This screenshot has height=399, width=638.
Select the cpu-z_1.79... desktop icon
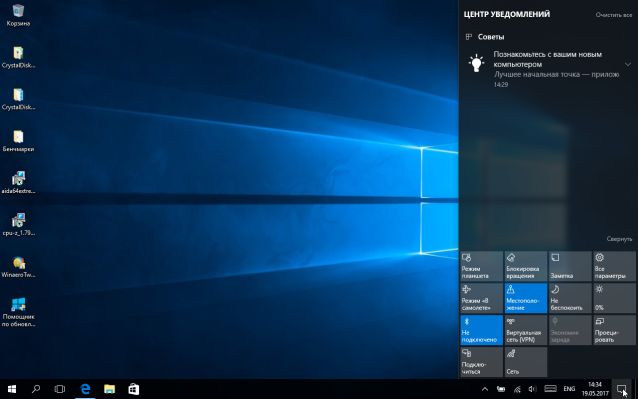(x=18, y=225)
